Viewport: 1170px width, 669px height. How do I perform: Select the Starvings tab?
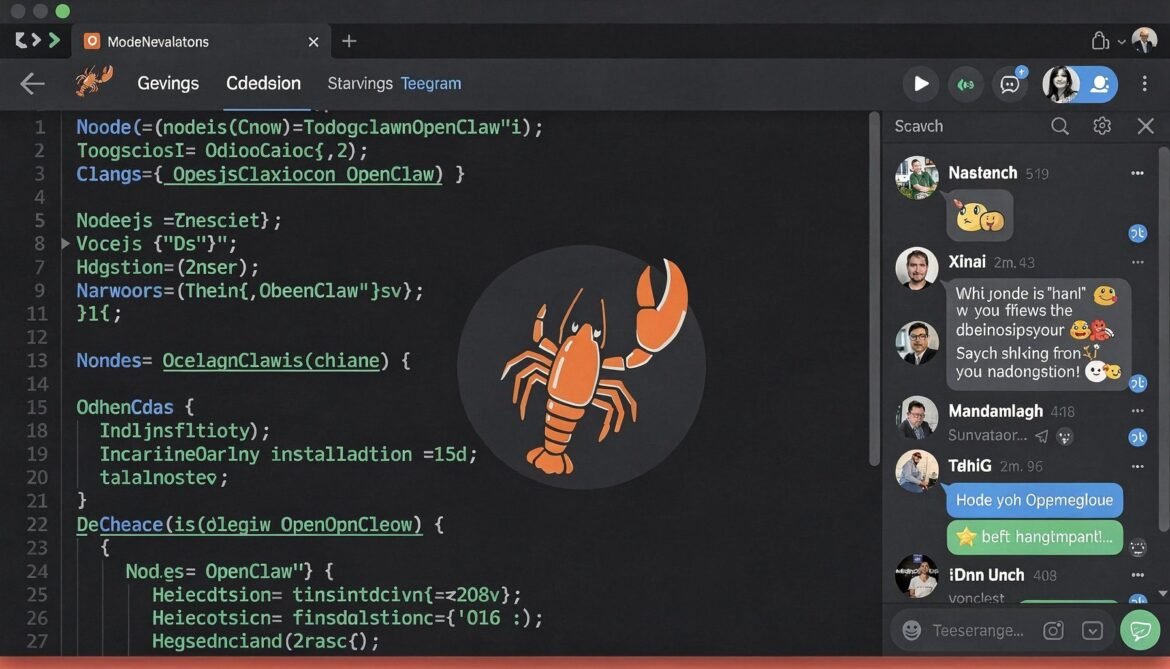357,84
